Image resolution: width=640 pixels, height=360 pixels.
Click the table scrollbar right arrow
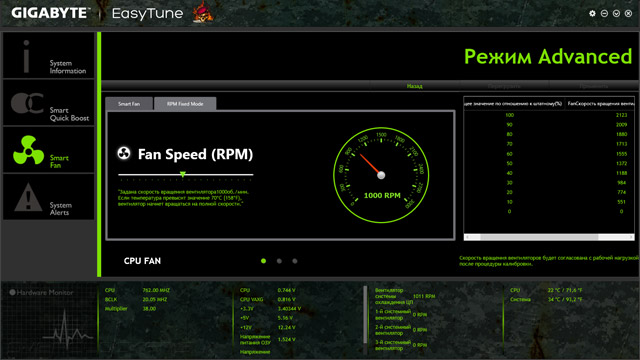point(631,237)
